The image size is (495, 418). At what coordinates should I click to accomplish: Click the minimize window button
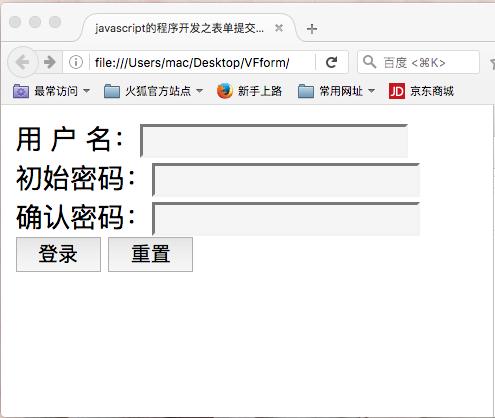pyautogui.click(x=35, y=22)
